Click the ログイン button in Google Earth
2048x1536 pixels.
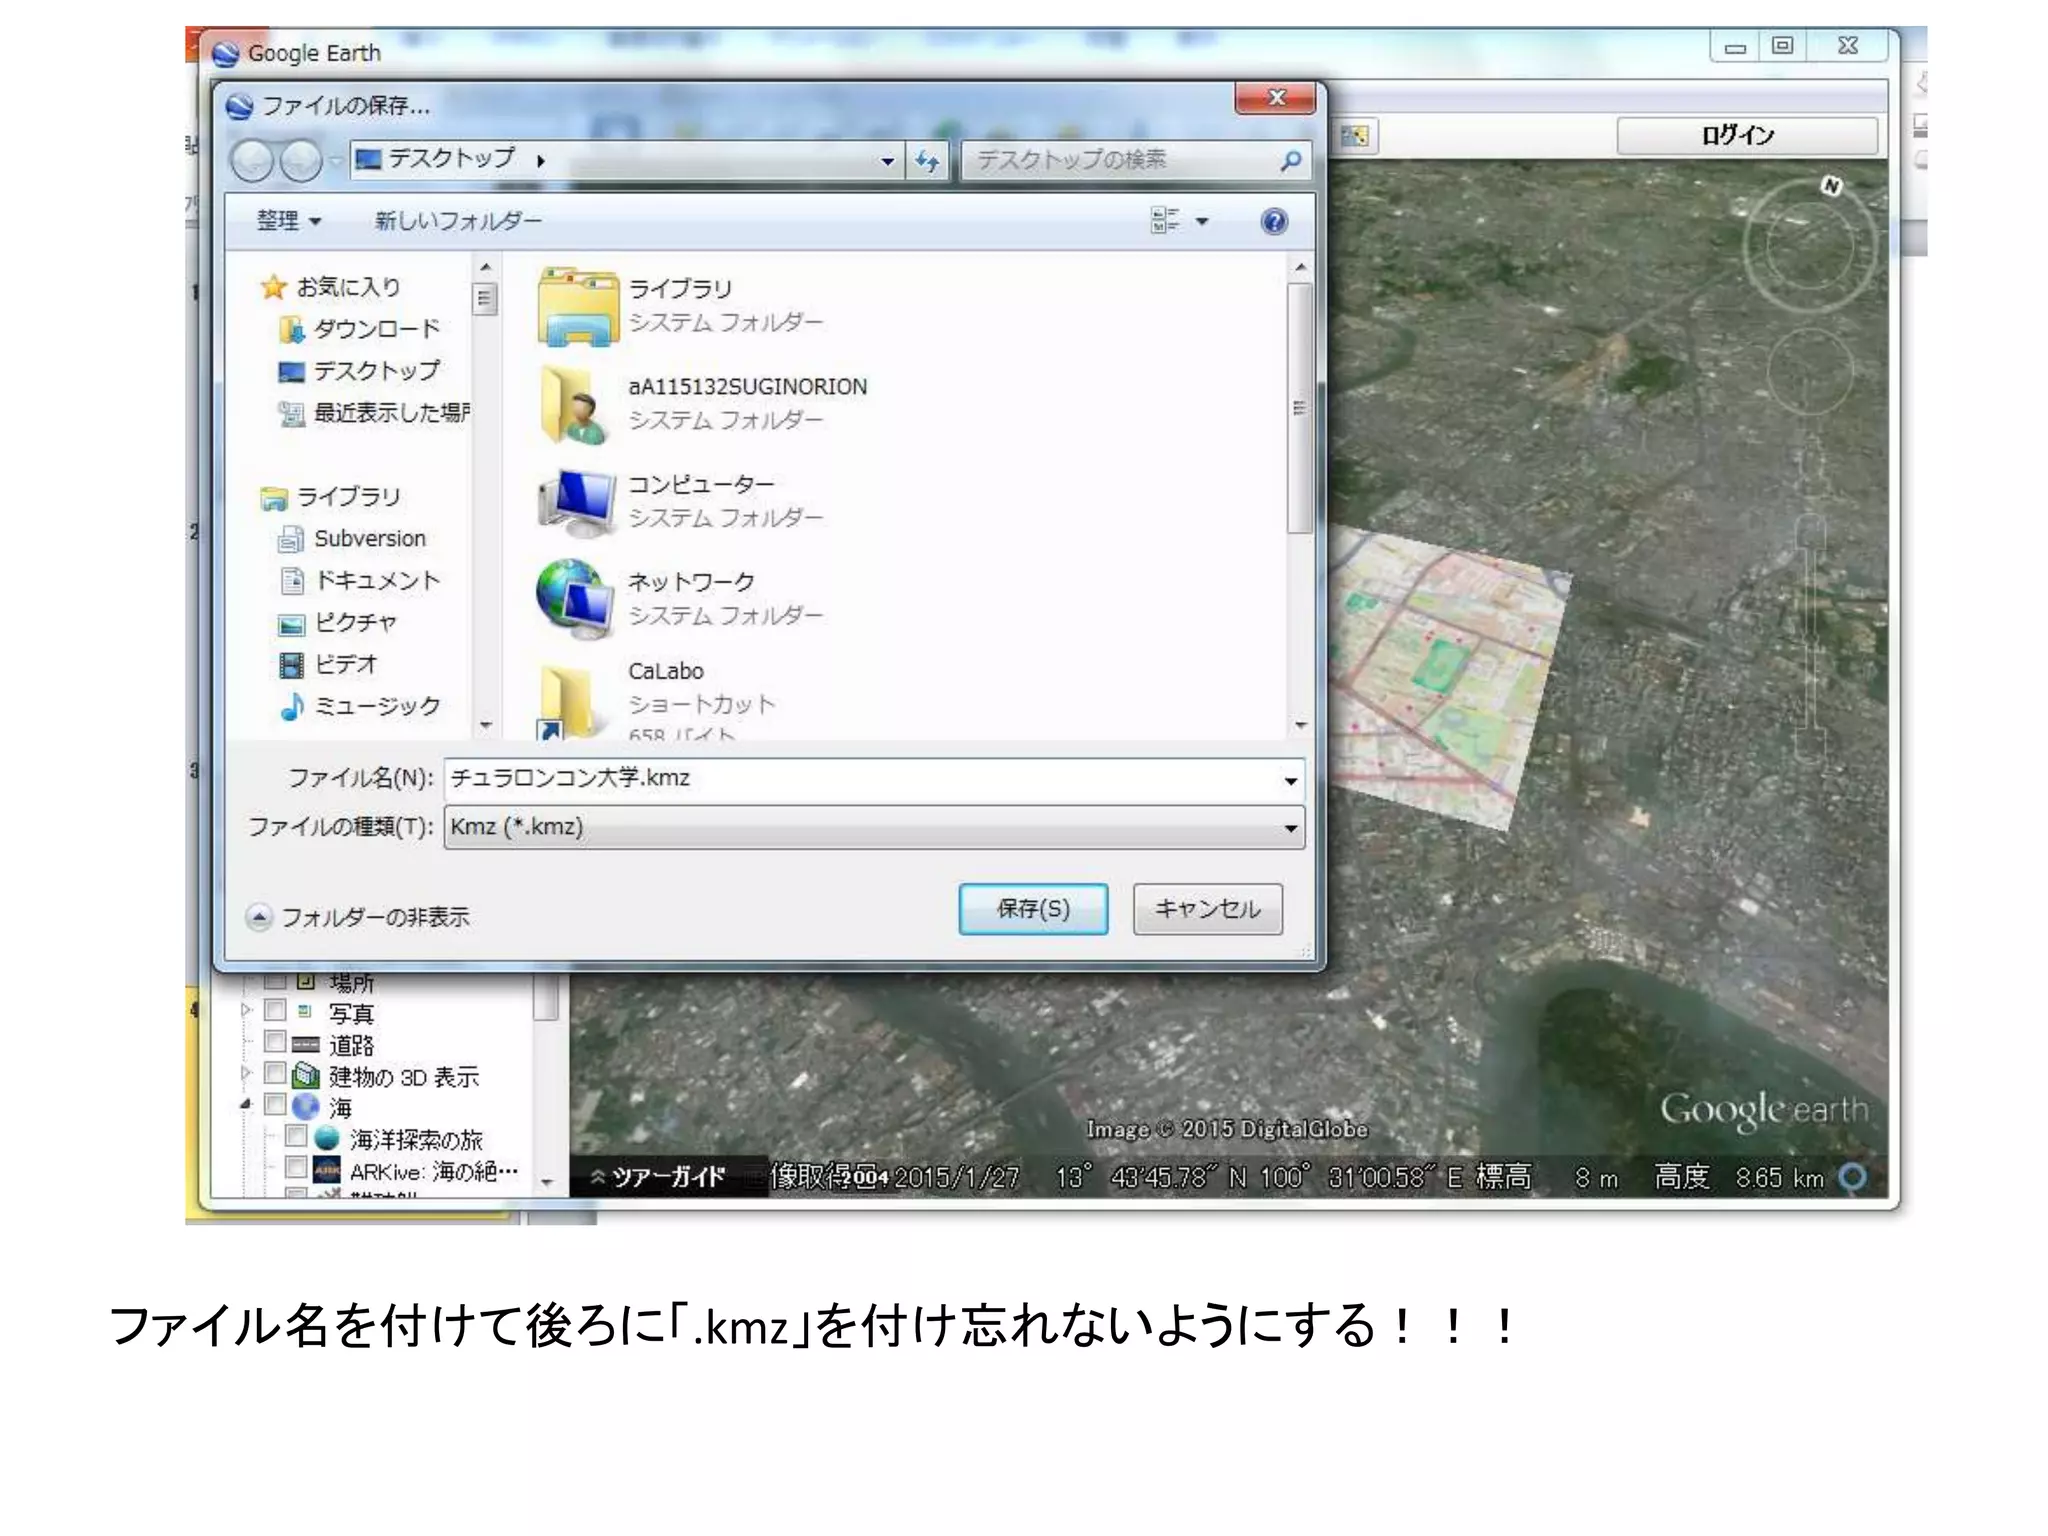[x=1746, y=135]
